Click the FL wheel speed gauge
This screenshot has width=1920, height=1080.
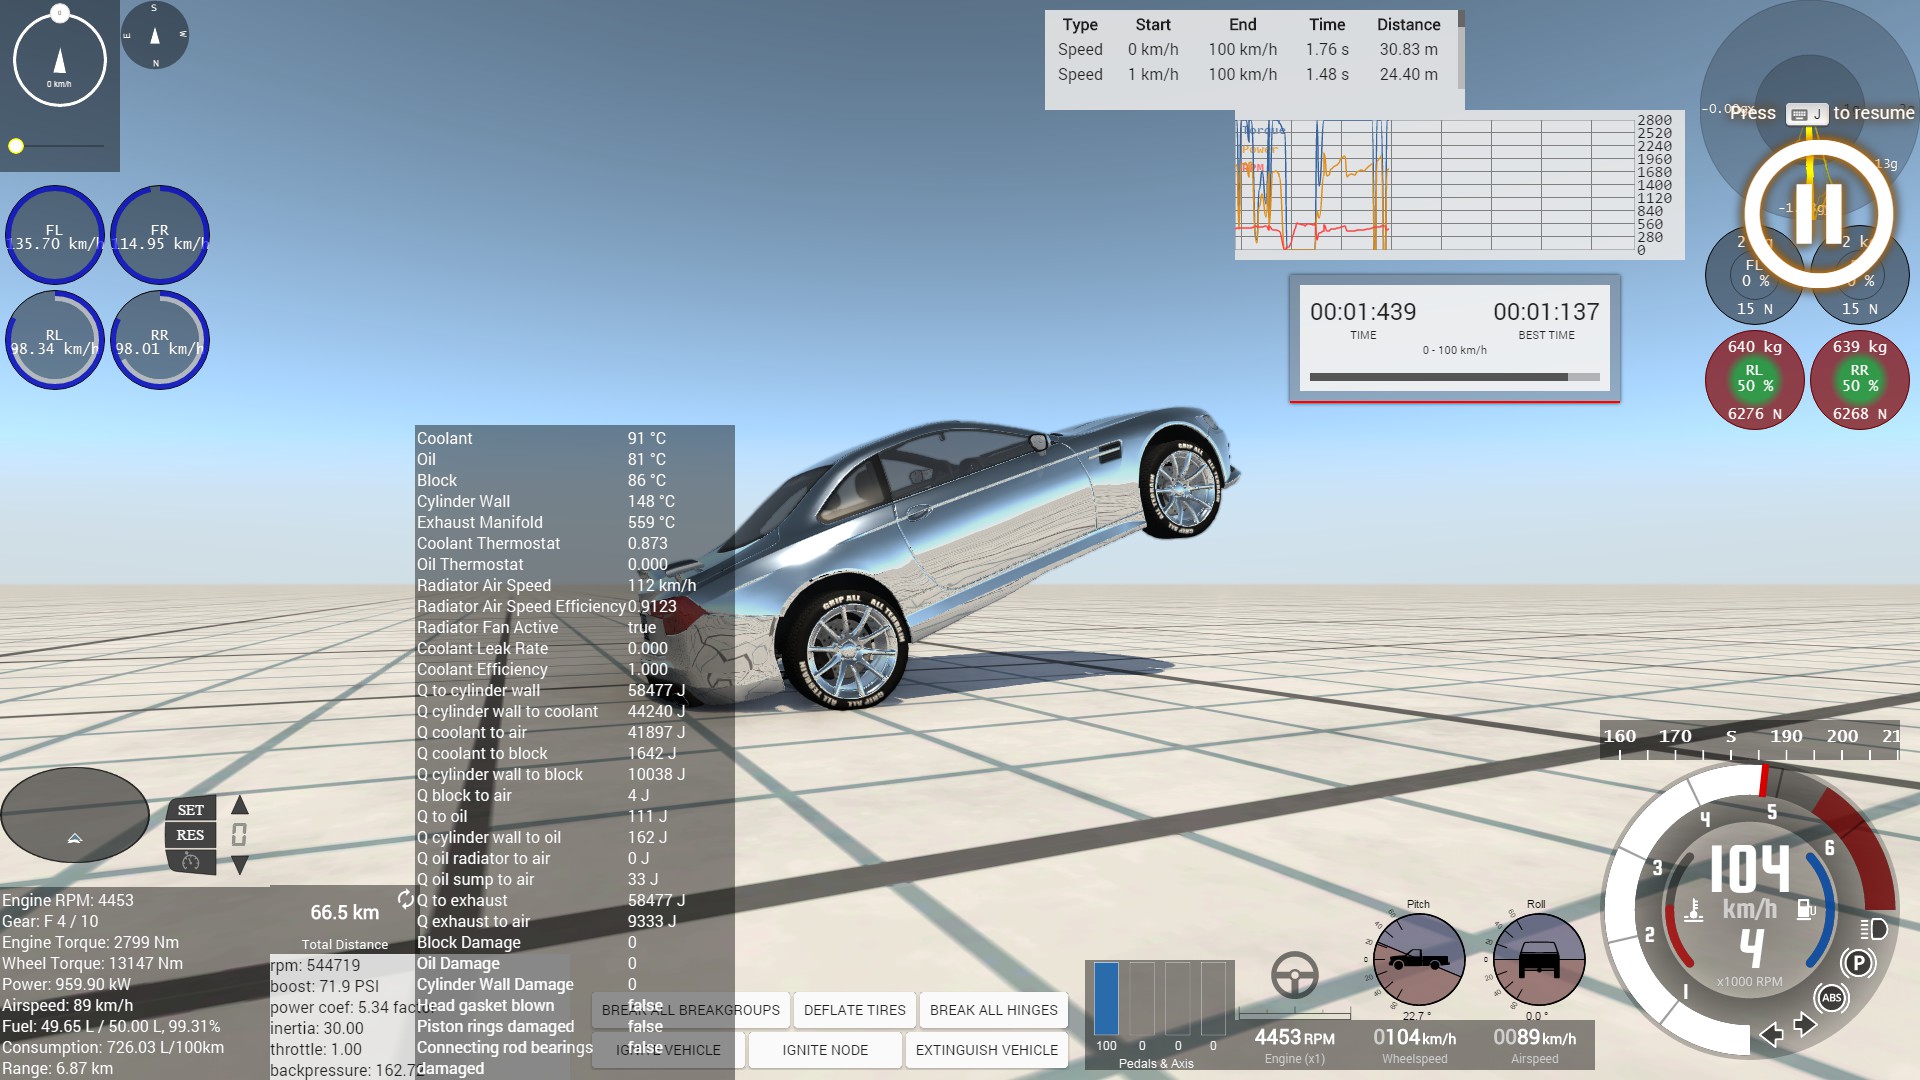pos(55,235)
